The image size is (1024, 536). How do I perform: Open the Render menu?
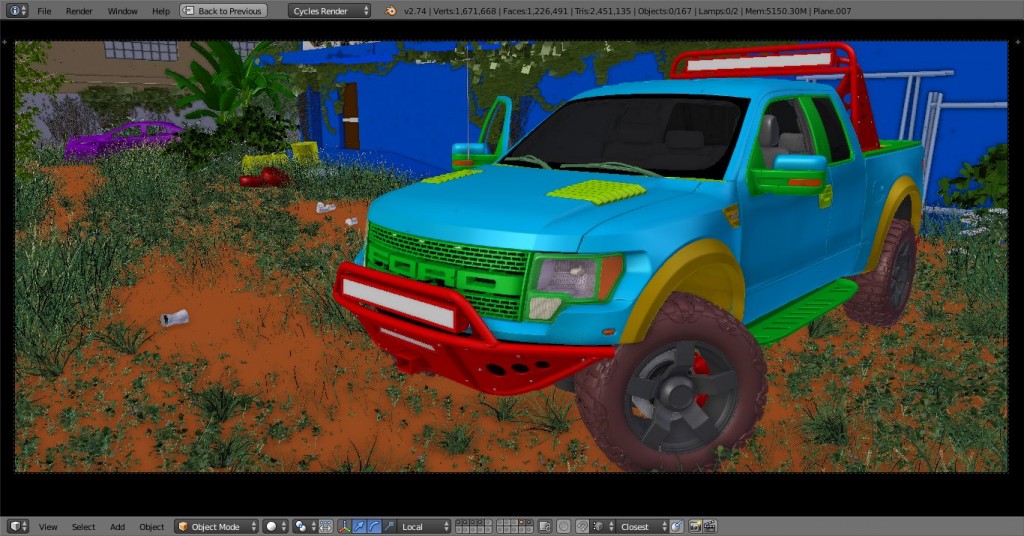pos(79,11)
